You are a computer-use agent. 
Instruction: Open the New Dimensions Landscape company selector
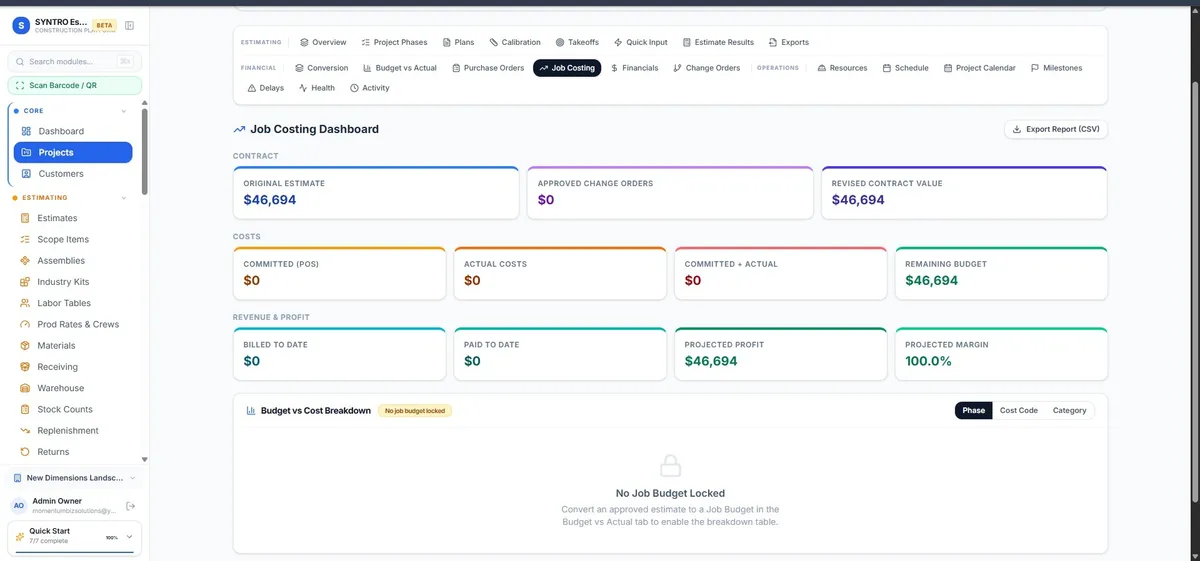(x=75, y=478)
